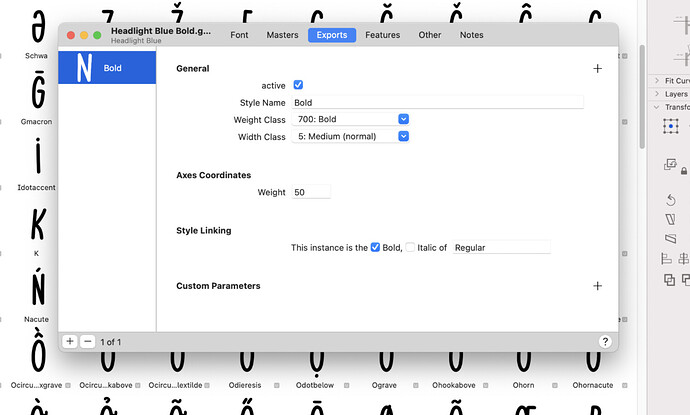
Task: Toggle the Bold style linking checkbox
Action: tap(375, 247)
